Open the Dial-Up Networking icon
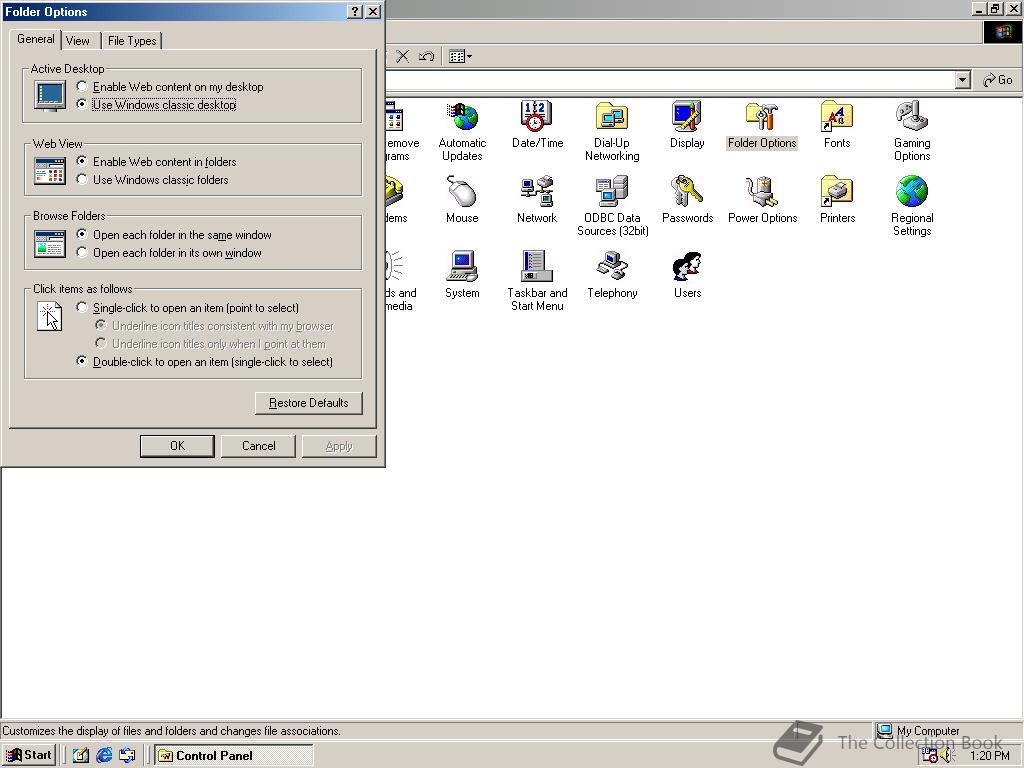Screen dimensions: 1024x768 [612, 131]
